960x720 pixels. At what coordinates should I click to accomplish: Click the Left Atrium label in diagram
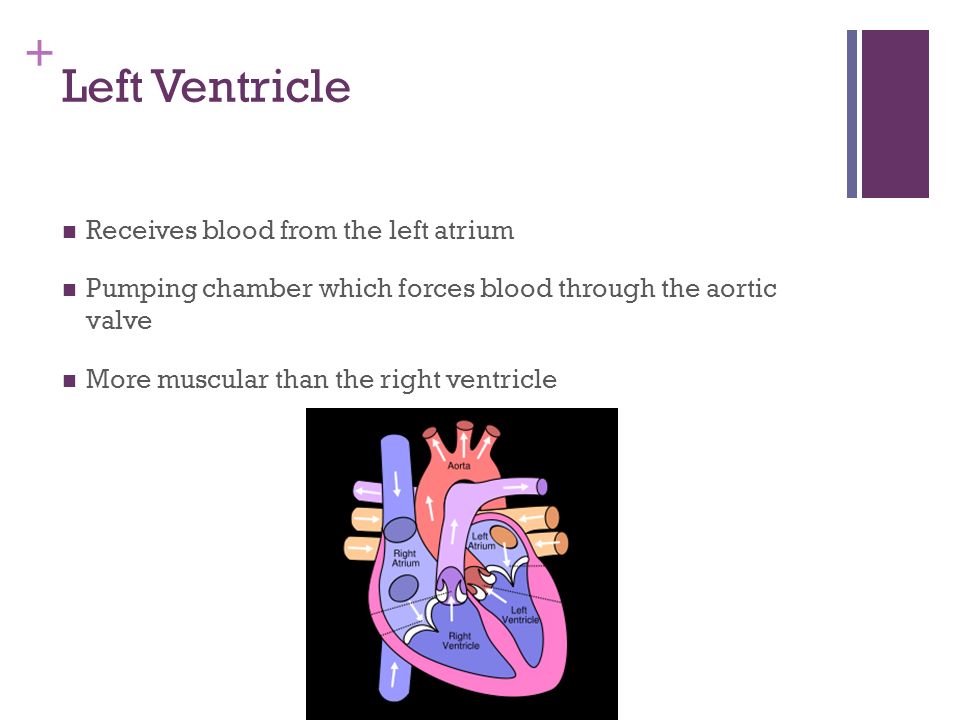(x=481, y=541)
